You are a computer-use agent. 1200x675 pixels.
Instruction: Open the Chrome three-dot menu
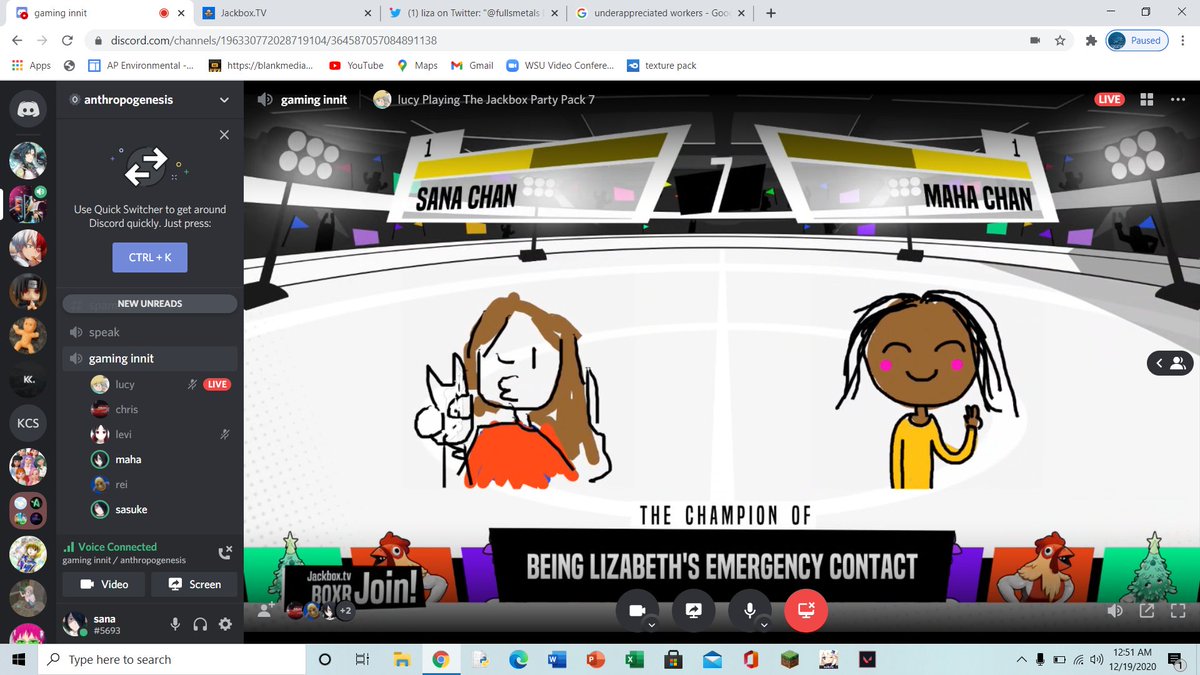click(1183, 40)
